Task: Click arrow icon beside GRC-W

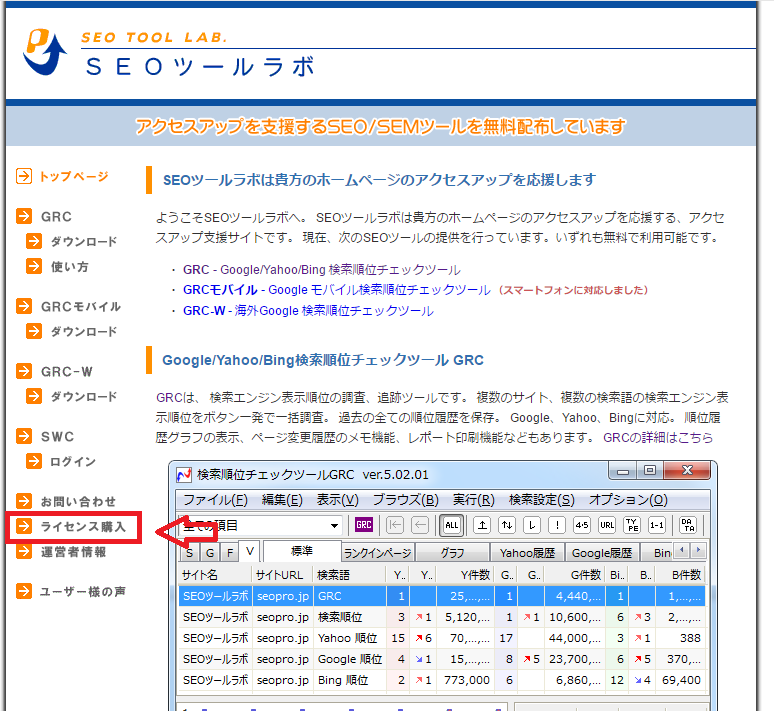Action: (24, 371)
